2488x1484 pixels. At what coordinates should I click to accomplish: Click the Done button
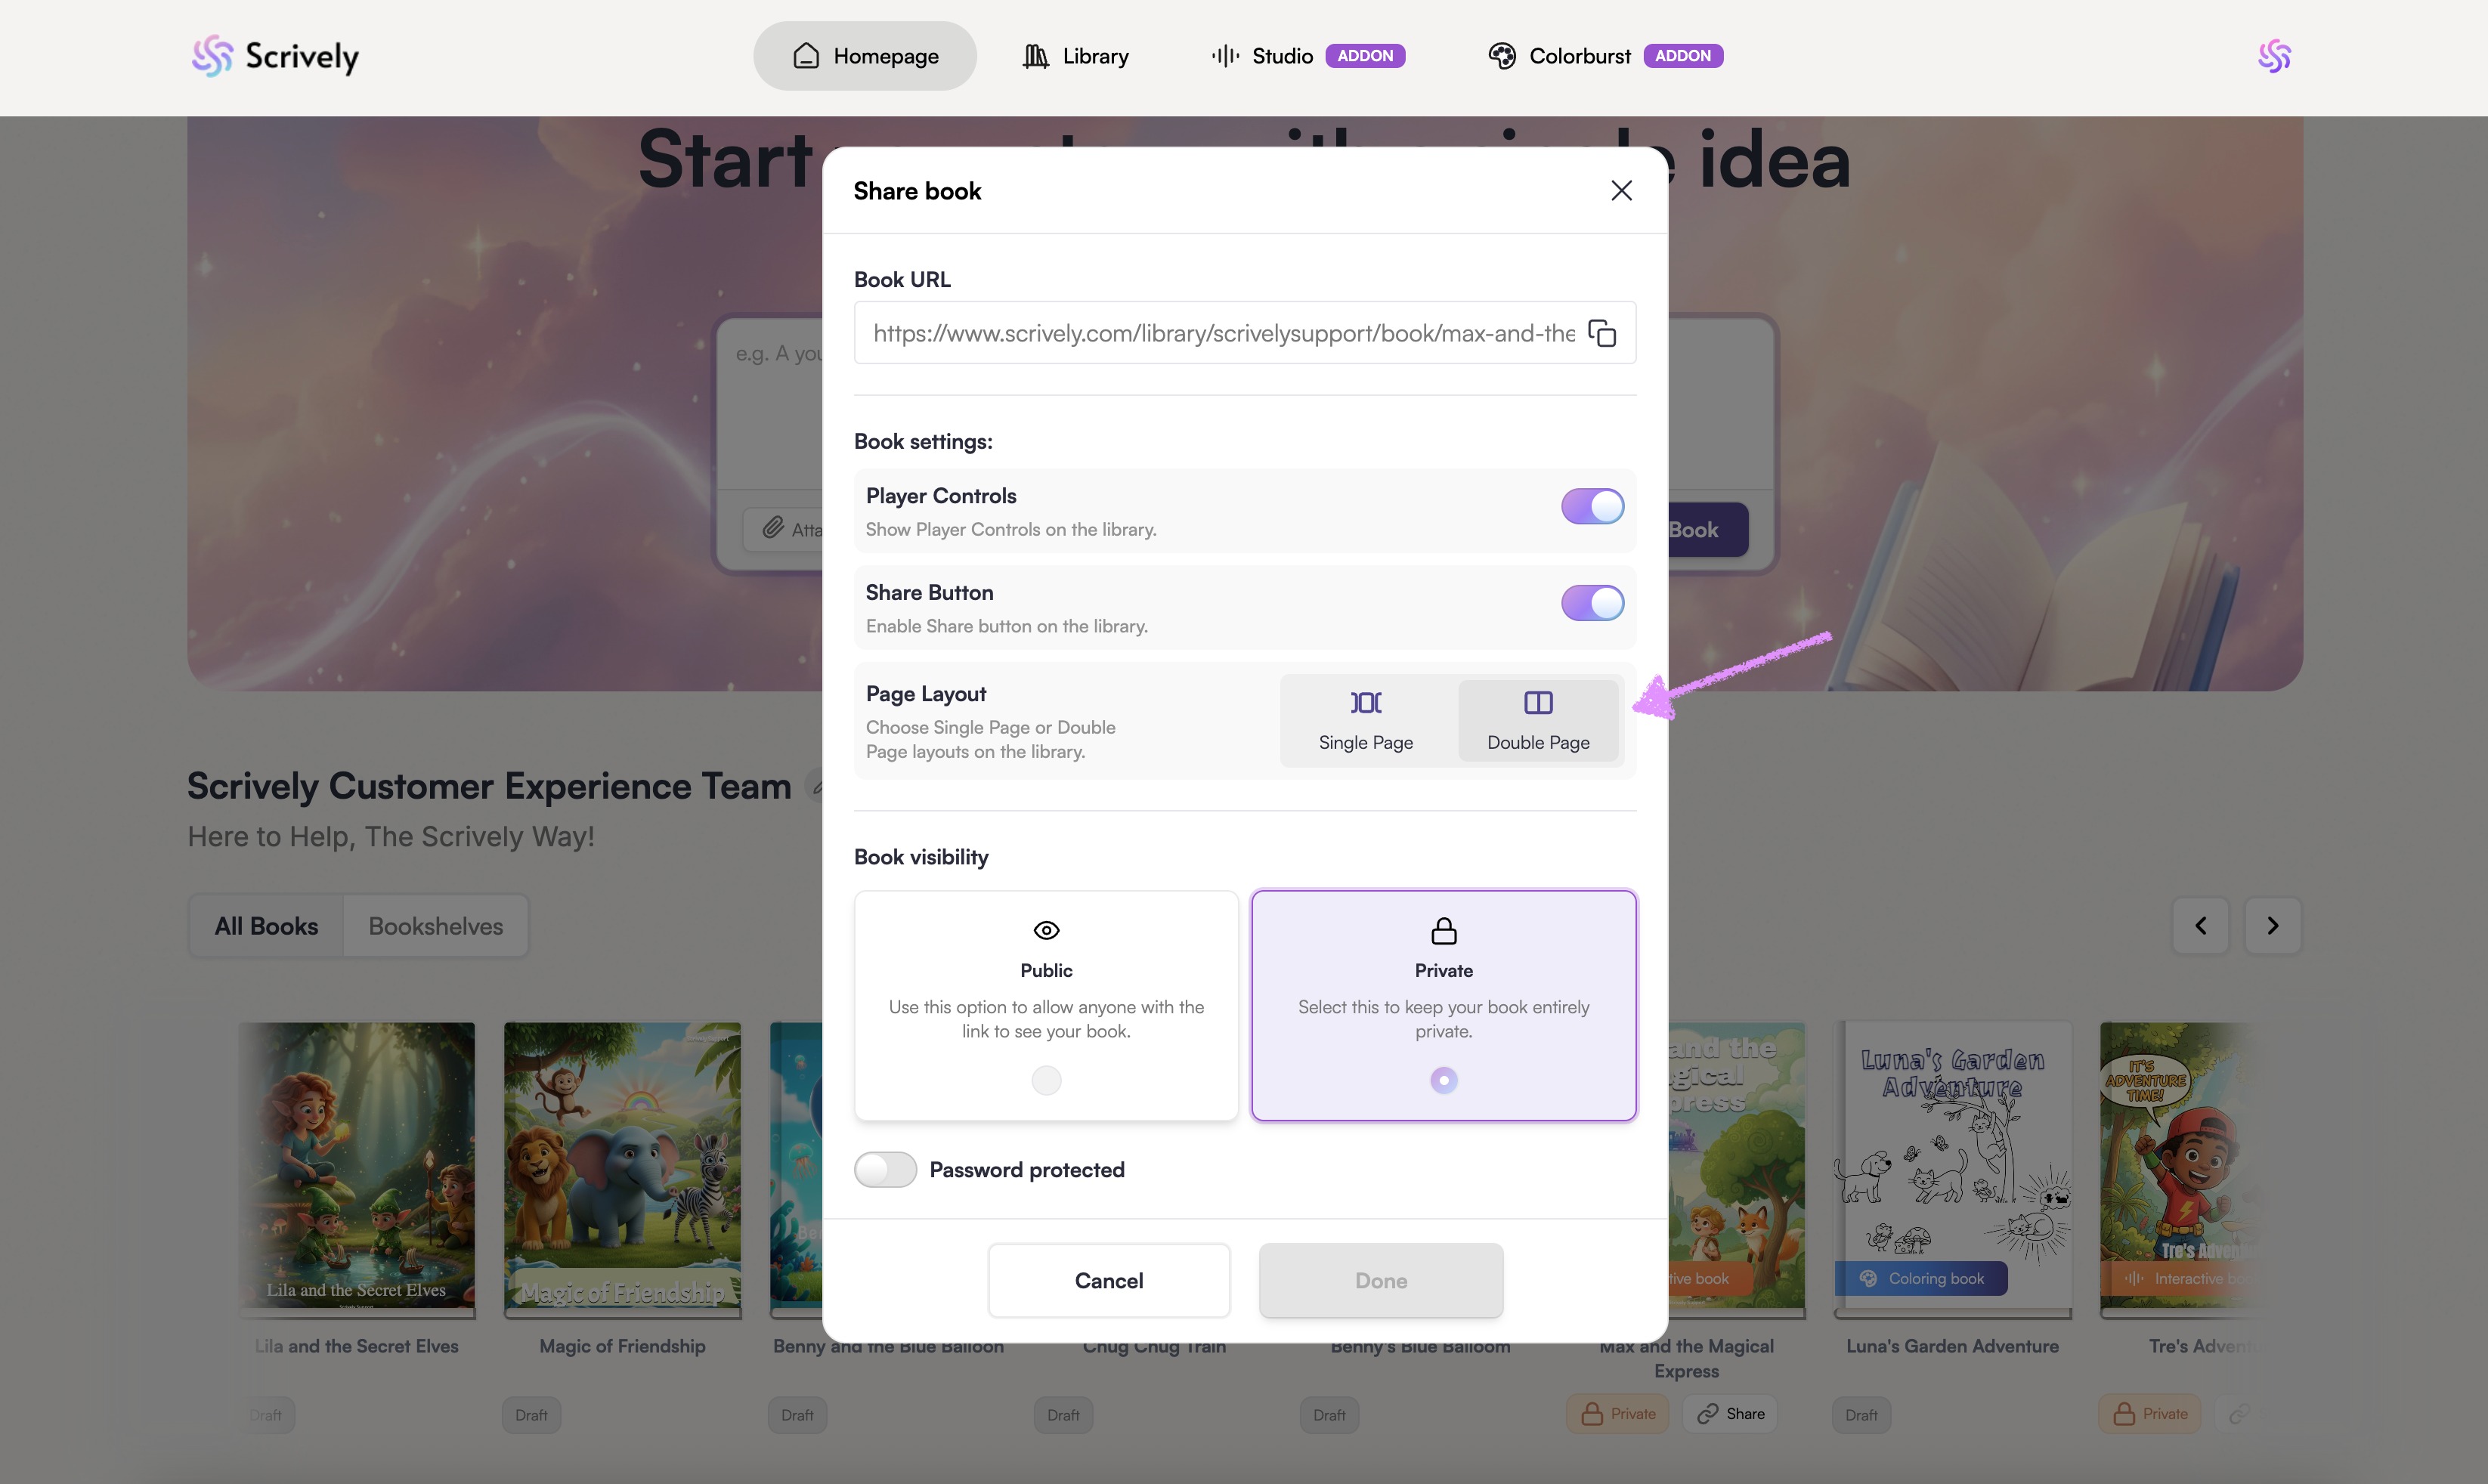tap(1380, 1281)
